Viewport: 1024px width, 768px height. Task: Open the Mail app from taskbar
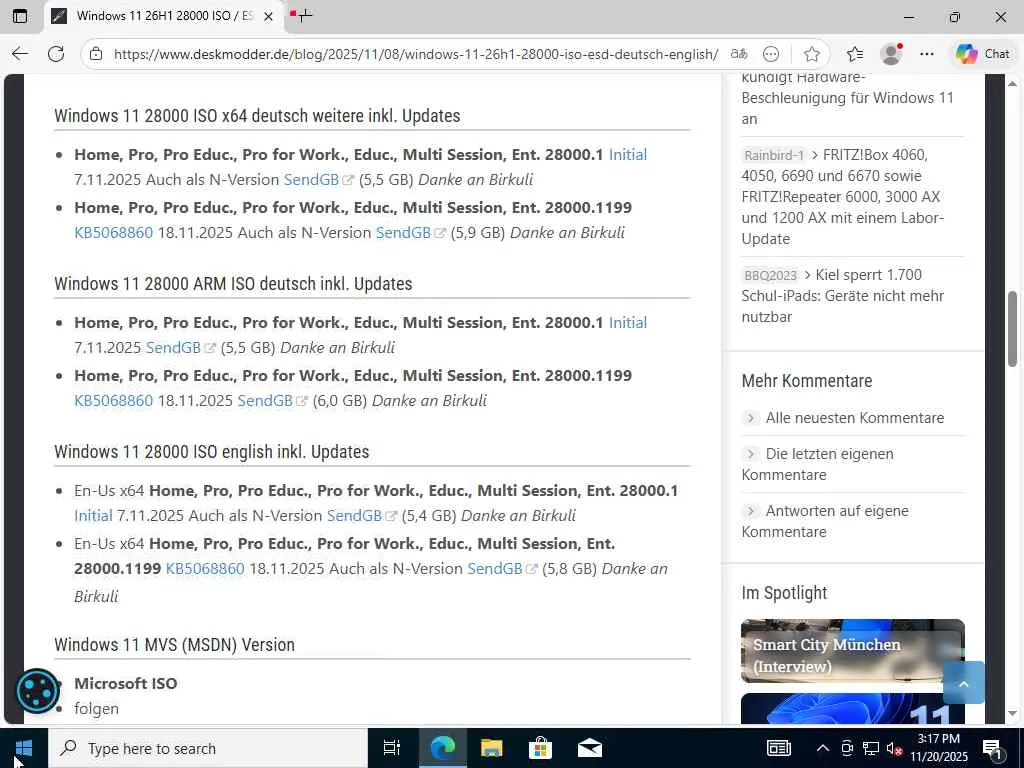(x=590, y=748)
